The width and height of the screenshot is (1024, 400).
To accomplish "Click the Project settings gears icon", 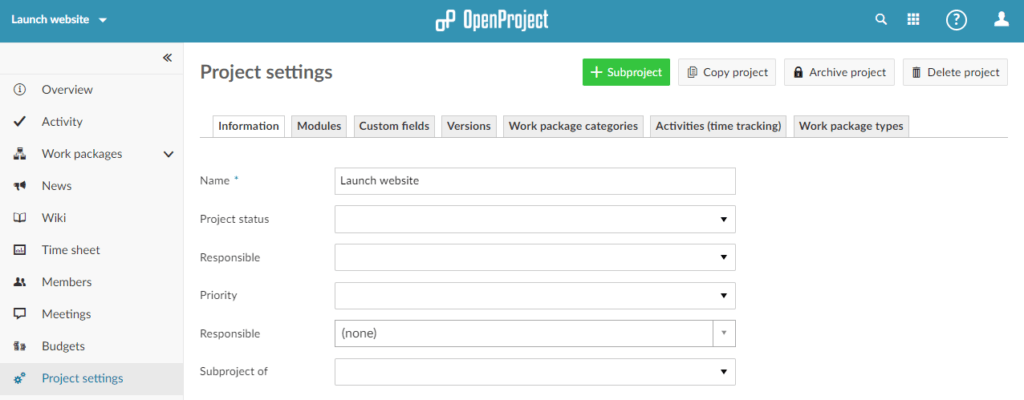I will 20,378.
